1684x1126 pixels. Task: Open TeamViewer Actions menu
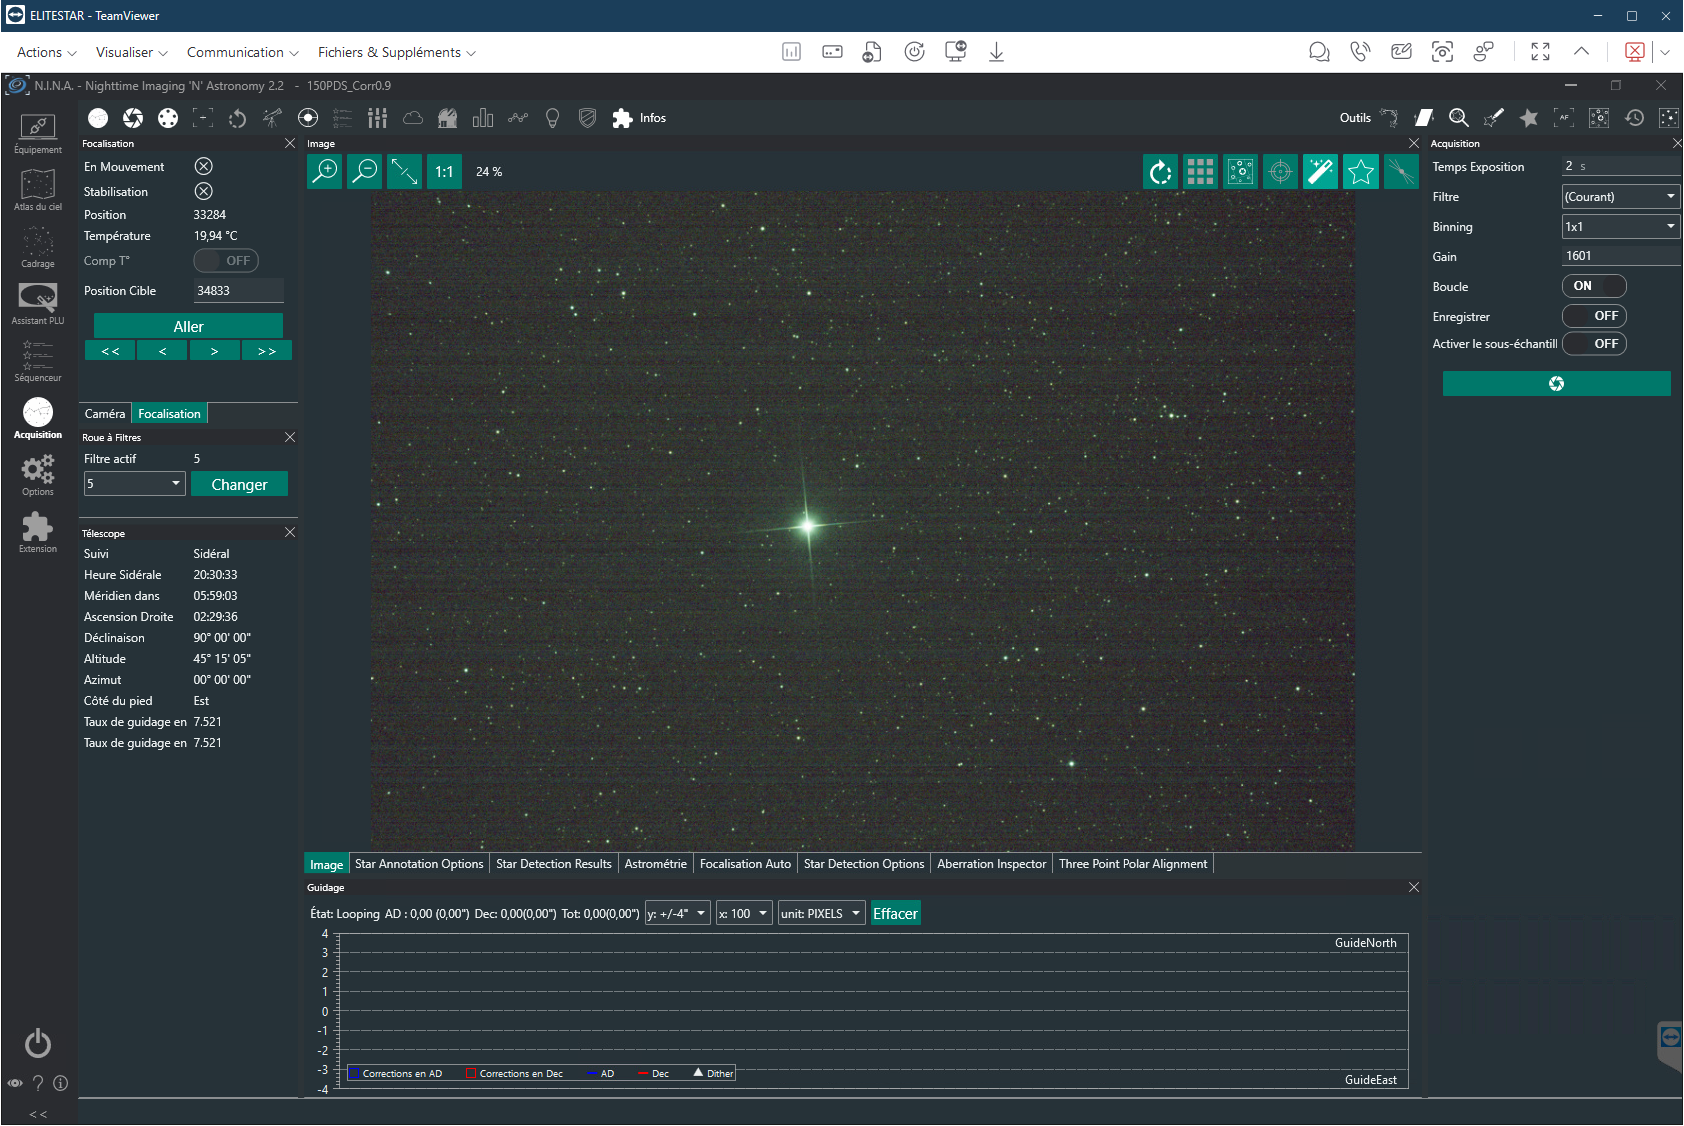point(46,52)
